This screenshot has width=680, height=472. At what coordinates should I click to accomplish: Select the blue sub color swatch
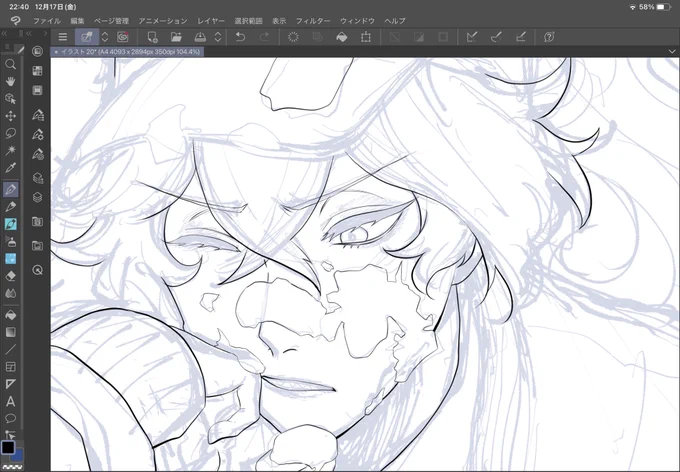tap(18, 456)
